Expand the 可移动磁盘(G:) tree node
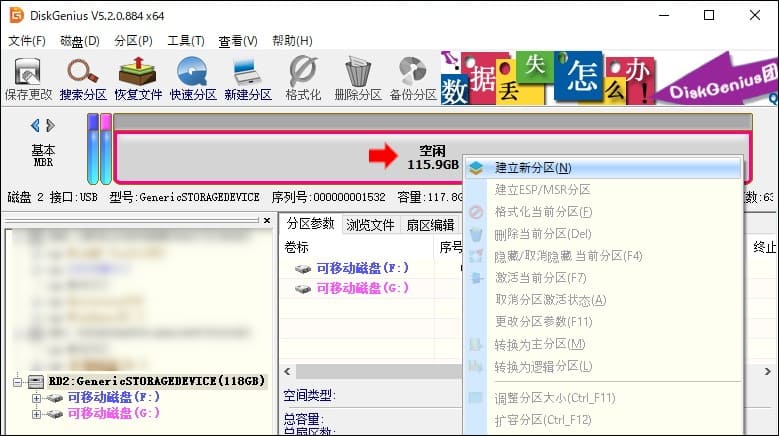The height and width of the screenshot is (436, 779). tap(36, 414)
